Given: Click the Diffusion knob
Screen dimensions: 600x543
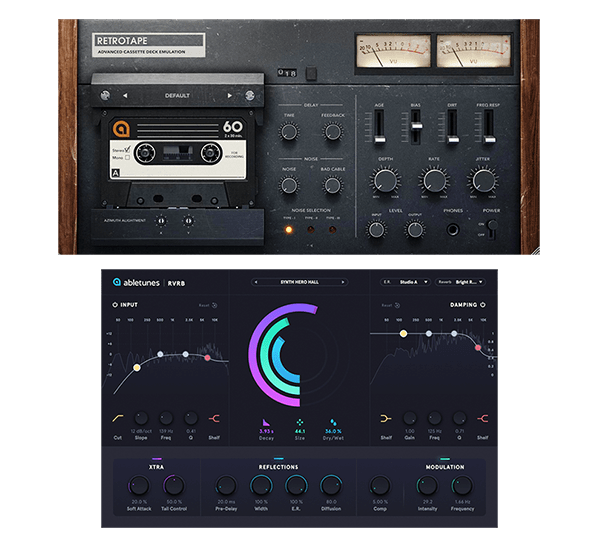Looking at the screenshot, I should (x=331, y=485).
